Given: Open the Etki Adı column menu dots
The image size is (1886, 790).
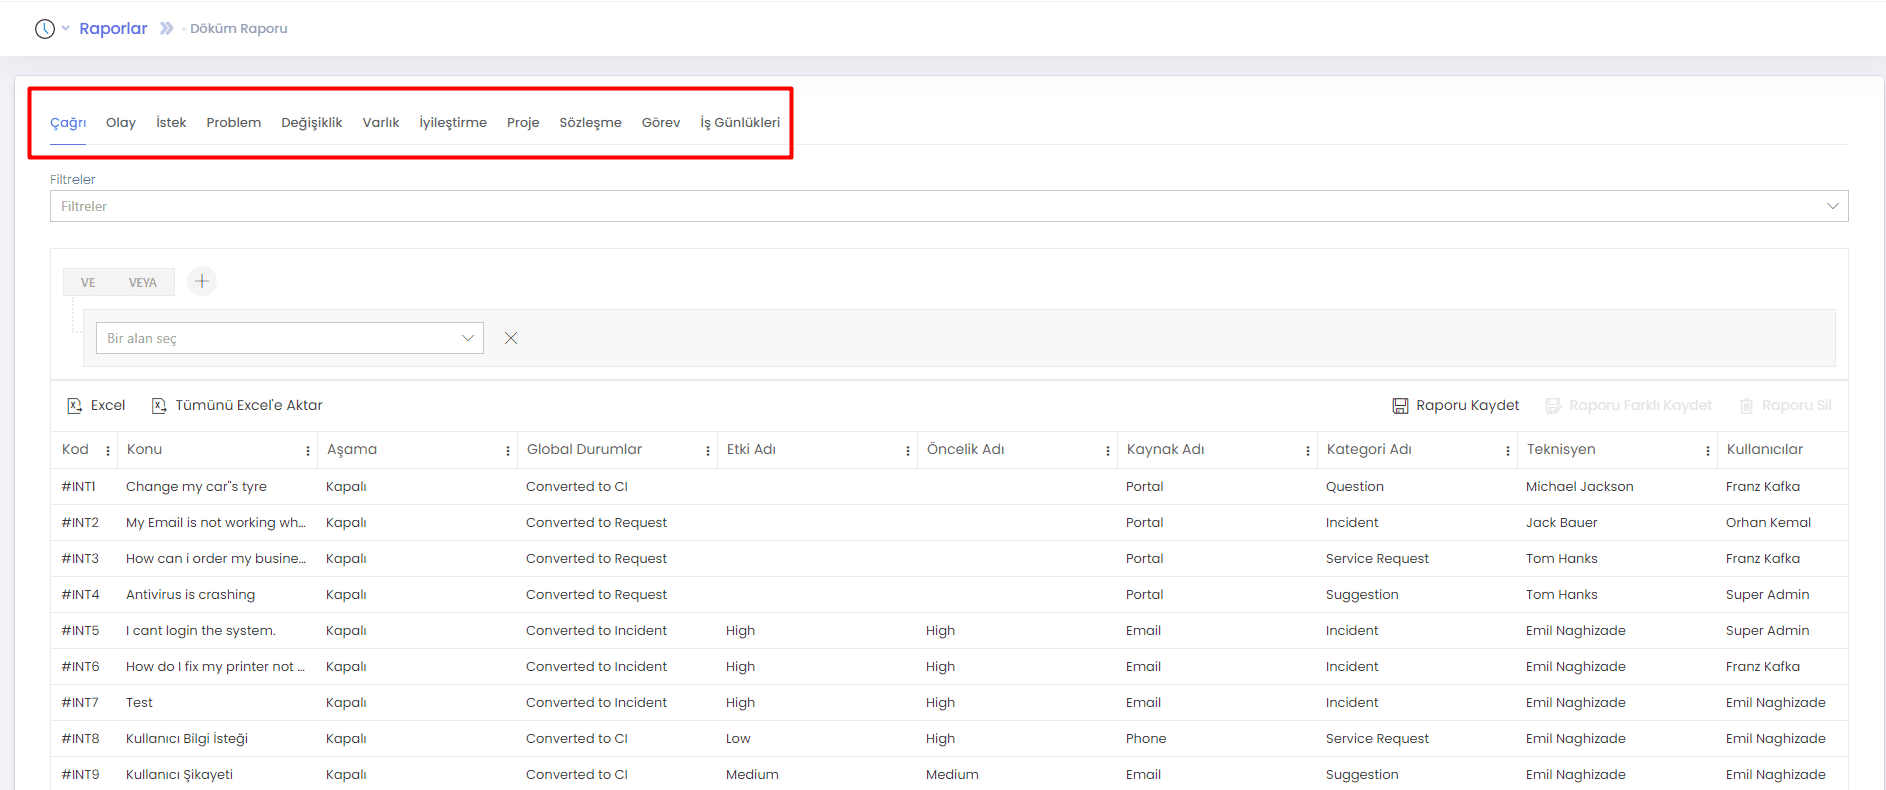Looking at the screenshot, I should [x=908, y=451].
